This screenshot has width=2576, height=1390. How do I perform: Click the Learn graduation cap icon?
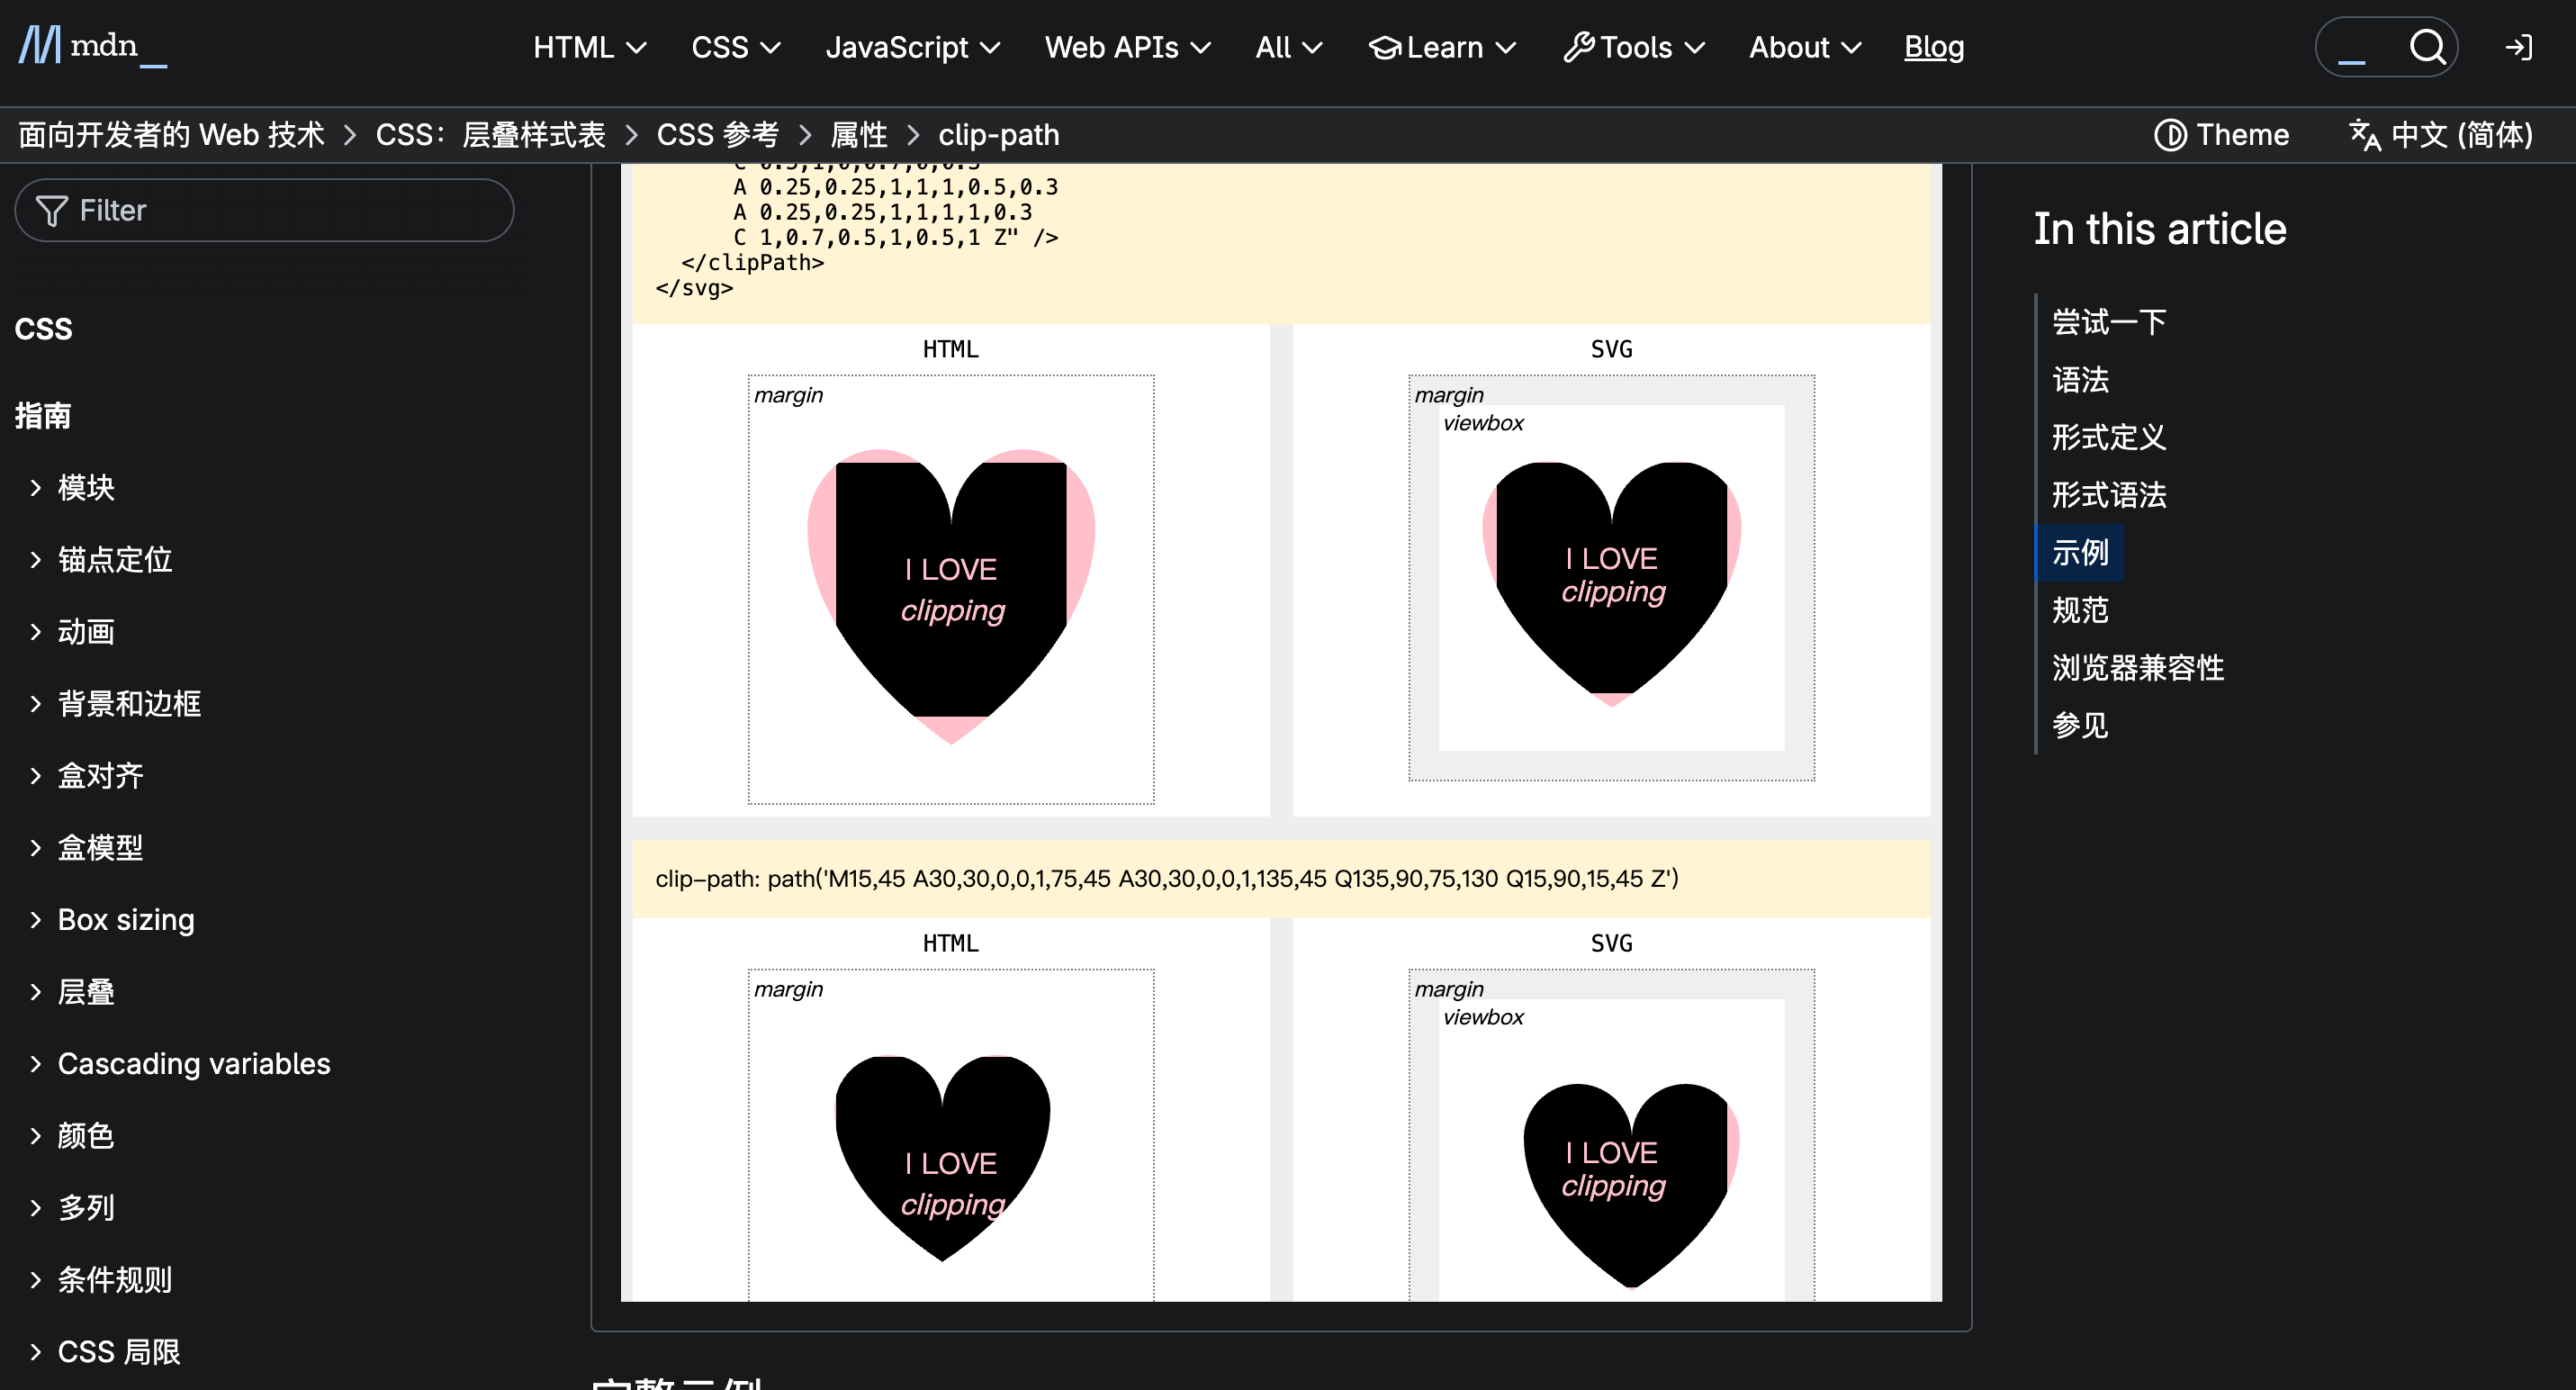1384,47
